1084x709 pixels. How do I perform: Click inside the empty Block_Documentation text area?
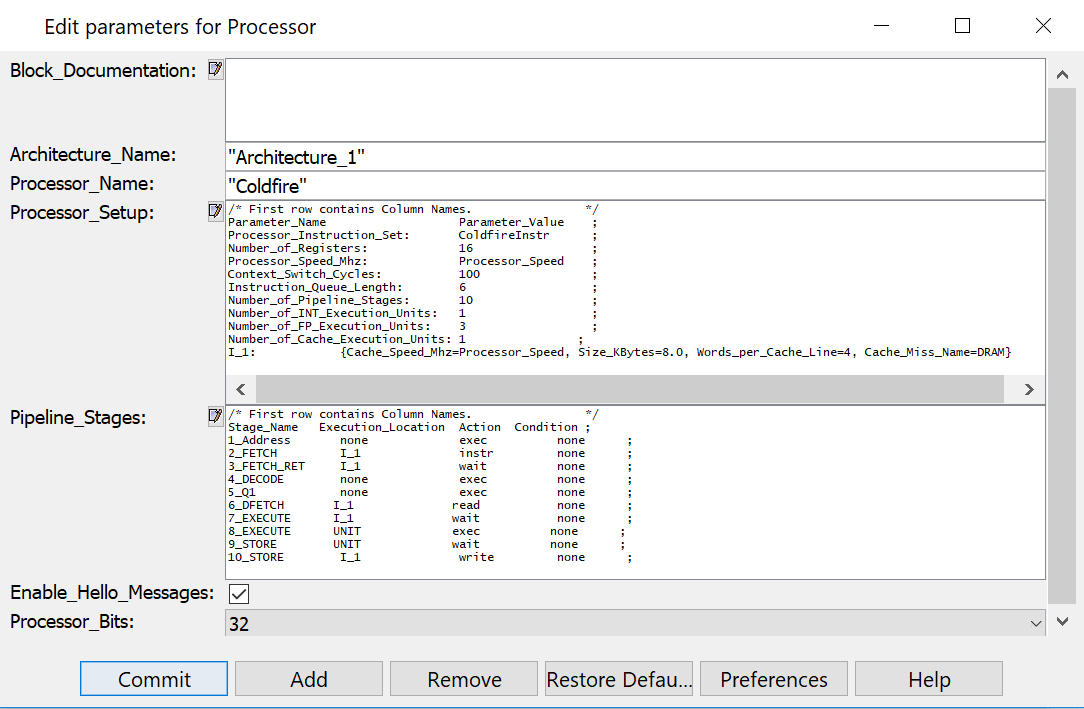pyautogui.click(x=635, y=100)
